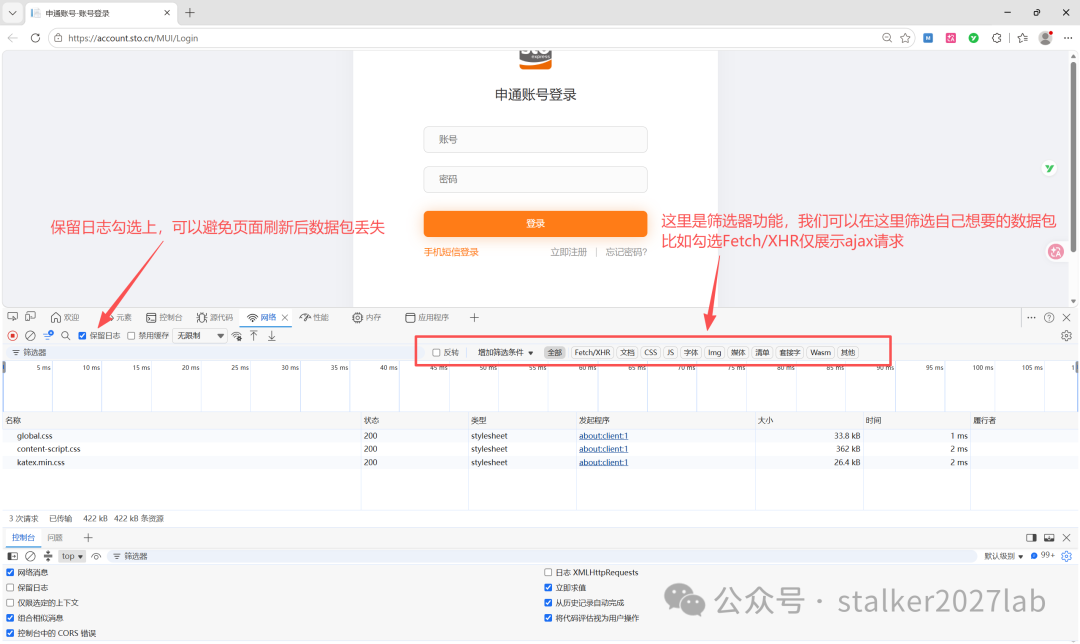Select the CSS filter type
Viewport: 1080px width, 644px height.
(x=651, y=353)
